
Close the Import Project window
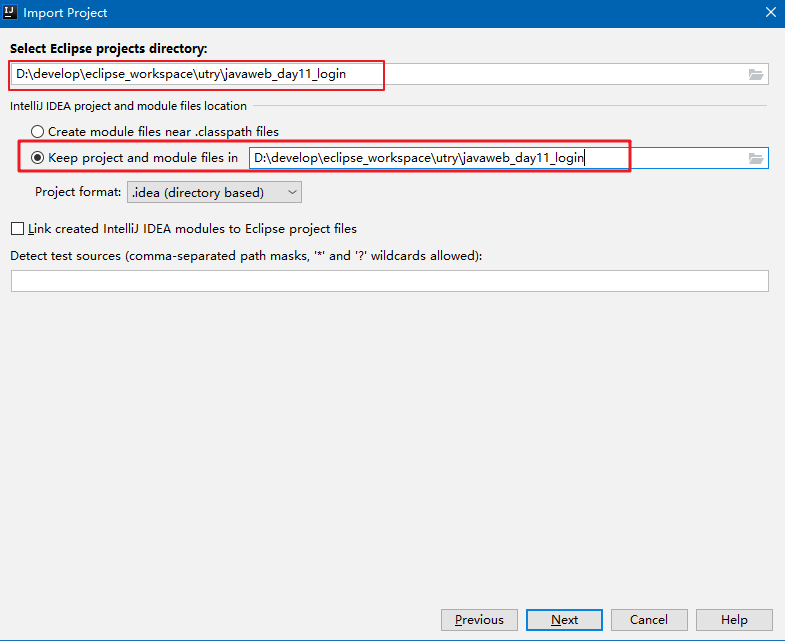(771, 13)
